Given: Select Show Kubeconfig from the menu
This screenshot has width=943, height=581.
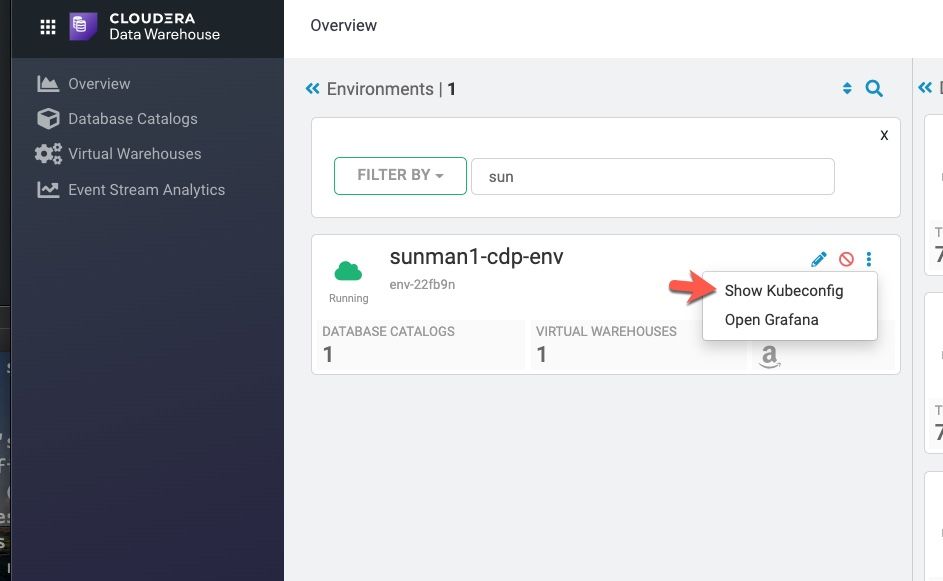Looking at the screenshot, I should point(784,290).
